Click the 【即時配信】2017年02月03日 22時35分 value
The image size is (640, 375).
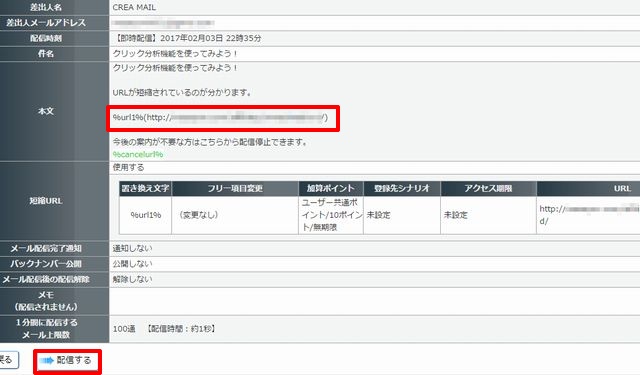pos(187,38)
